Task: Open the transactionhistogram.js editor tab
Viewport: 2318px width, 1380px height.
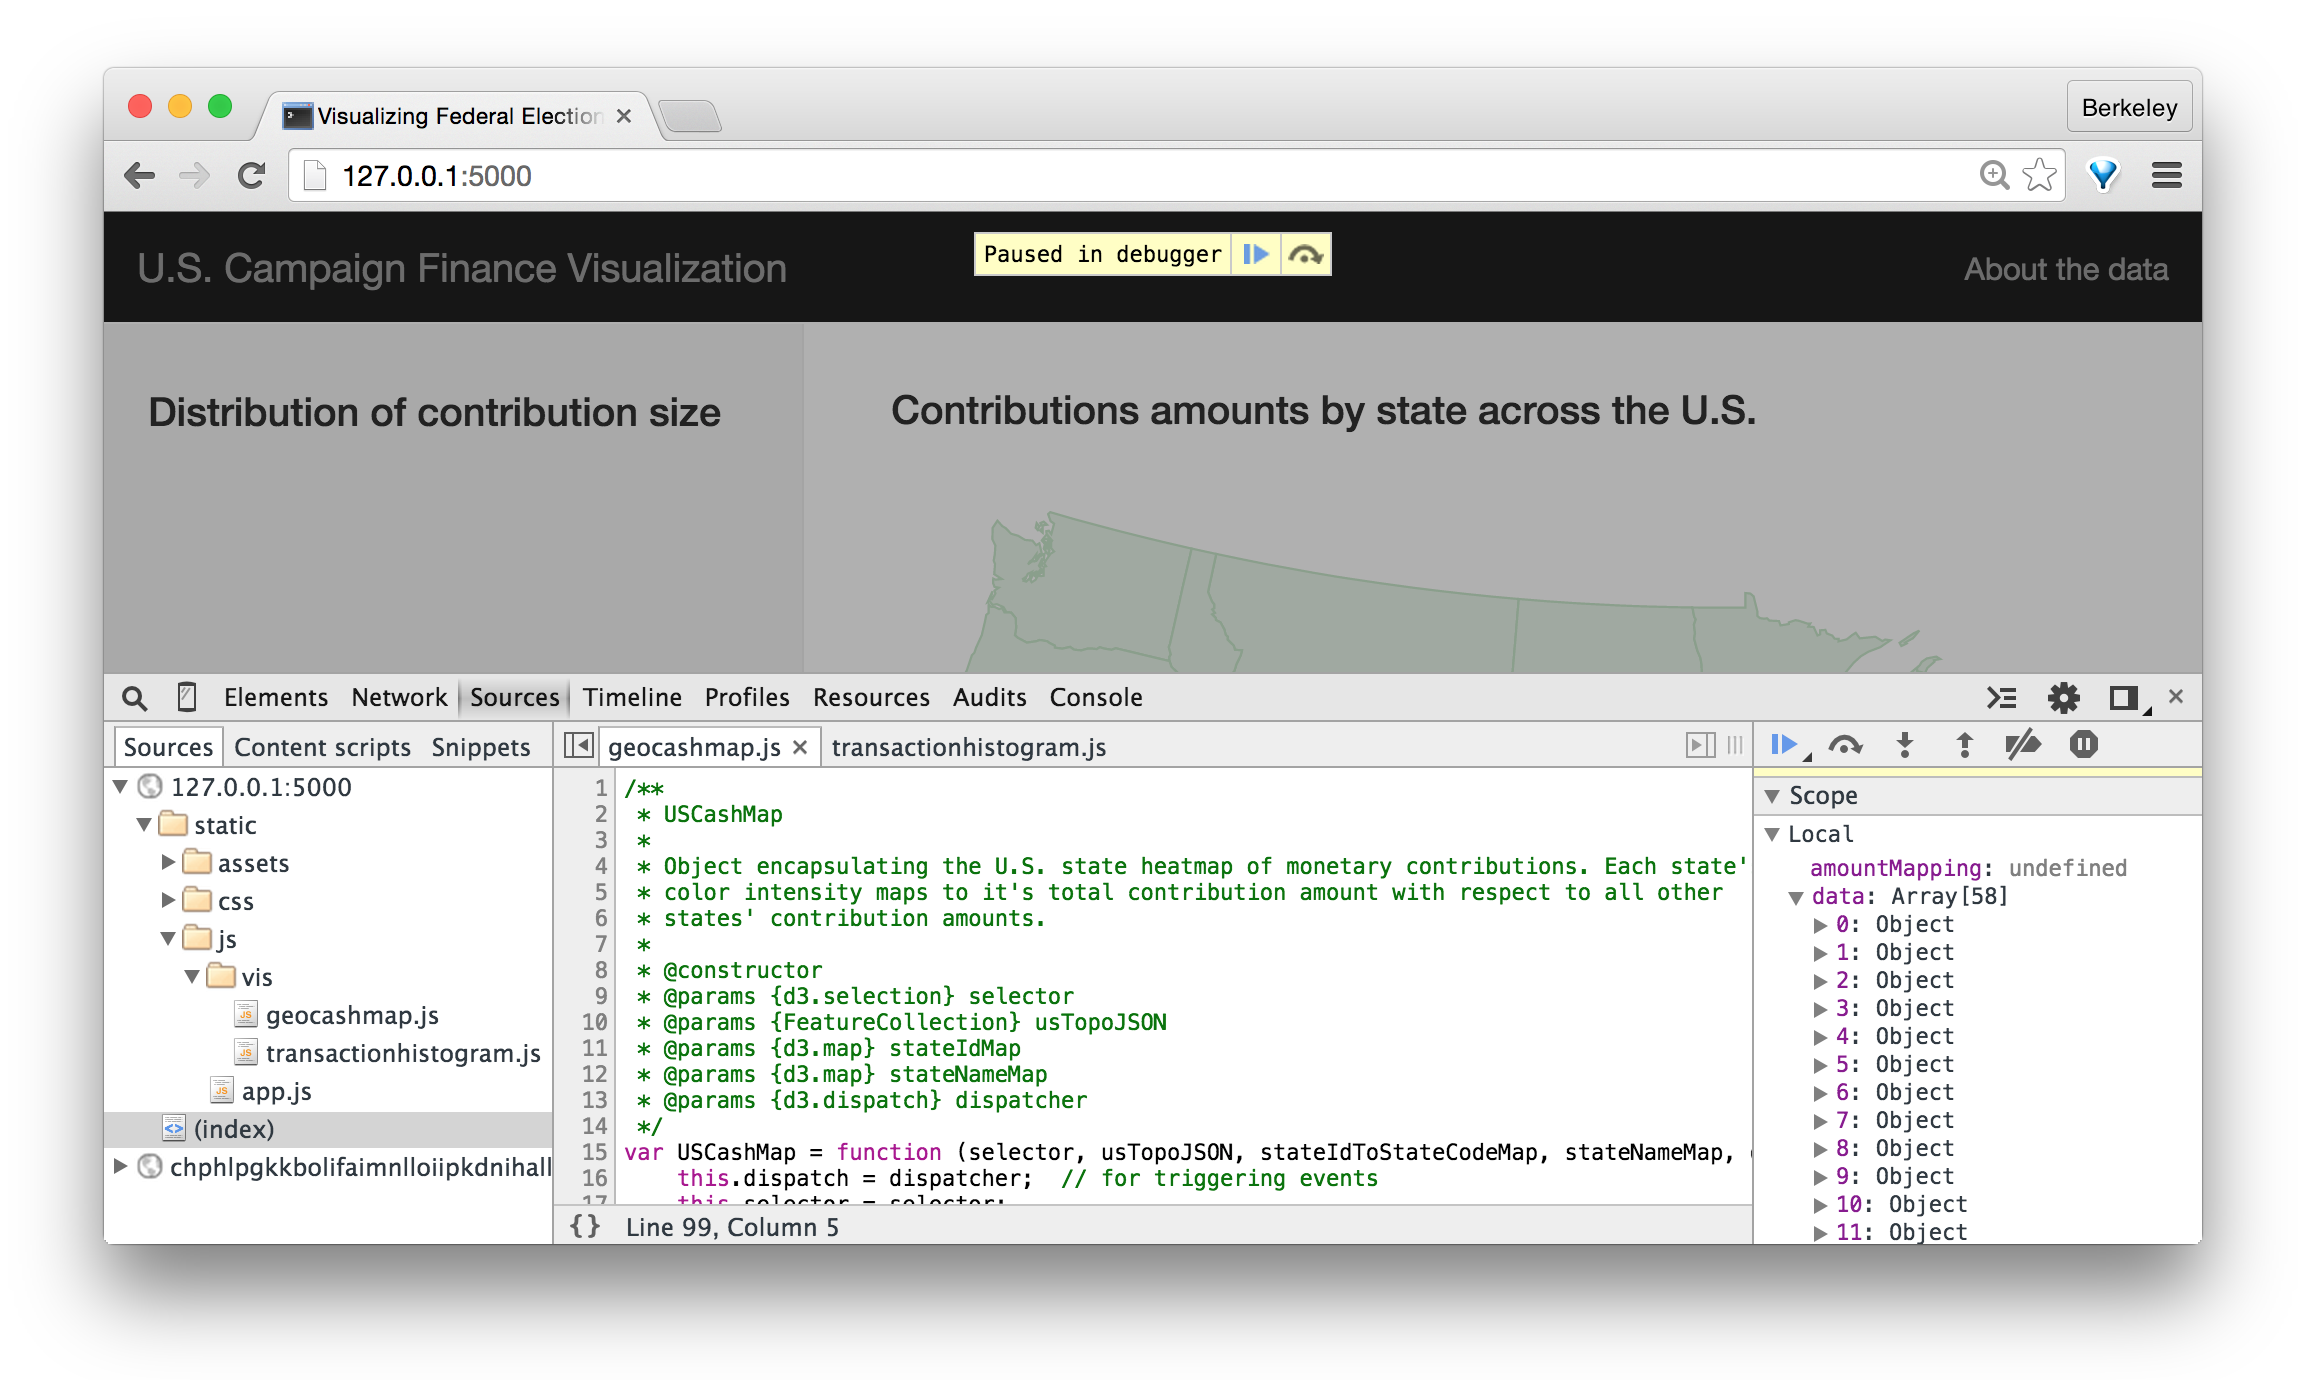Action: coord(968,747)
